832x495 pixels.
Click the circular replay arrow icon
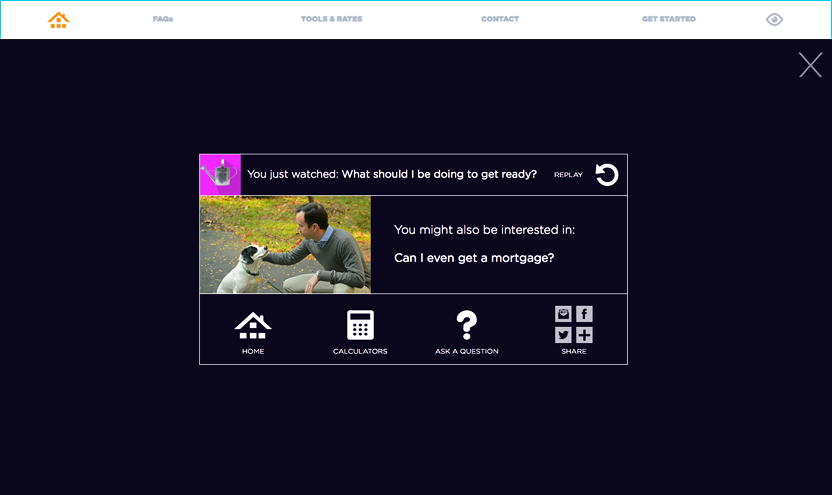[x=606, y=175]
